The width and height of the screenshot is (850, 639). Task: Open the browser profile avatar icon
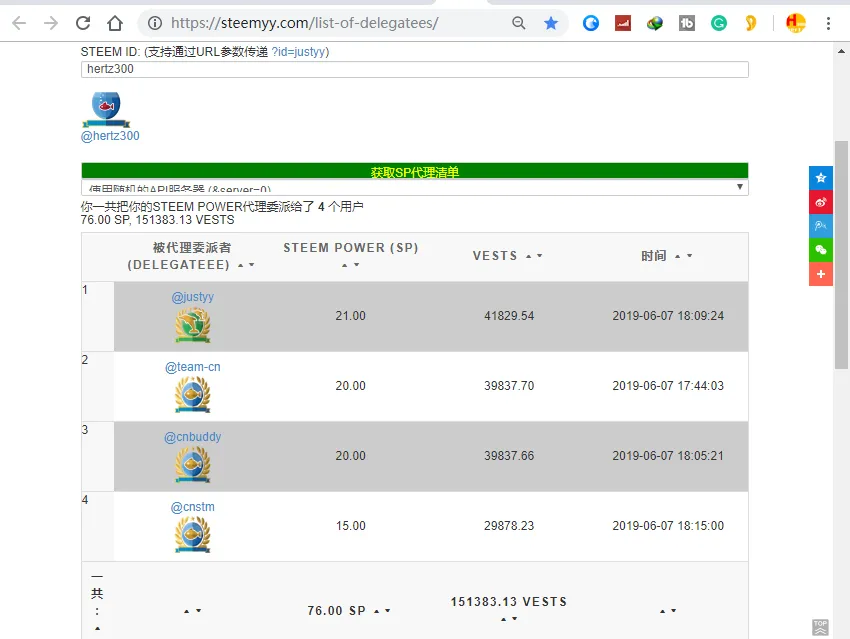[x=796, y=23]
